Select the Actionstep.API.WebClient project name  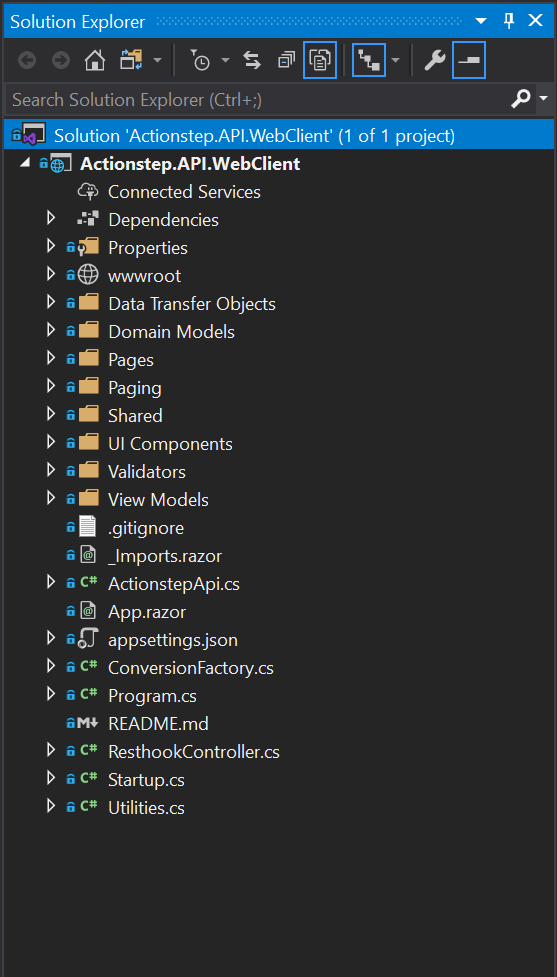pos(190,164)
